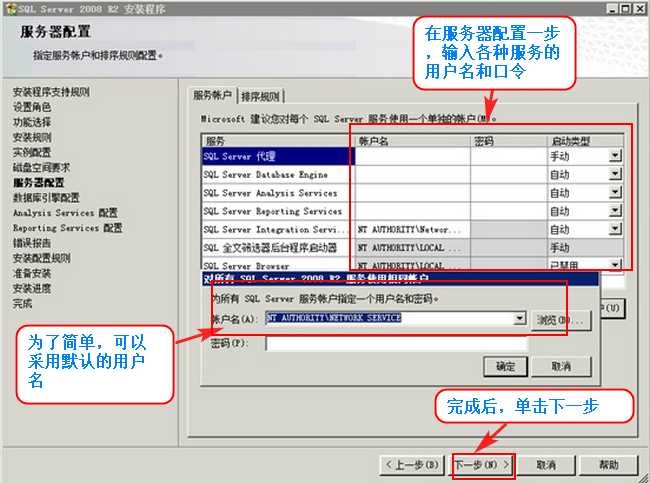Open startup type dropdown for SQL Server Browser
Viewport: 650px width, 483px height.
(616, 265)
